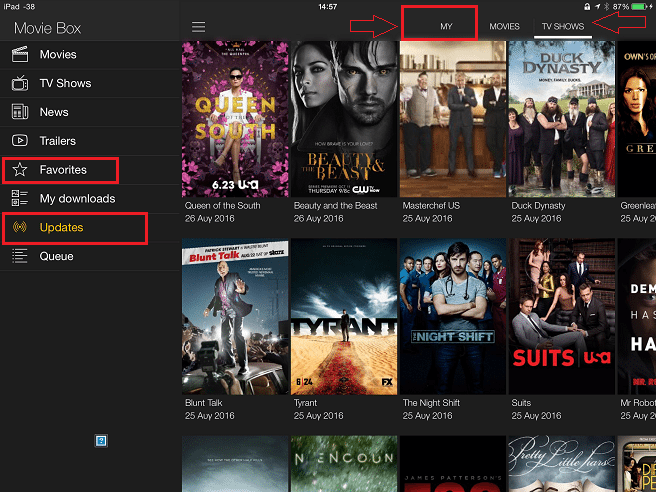Tap the location arrow in status bar
The height and width of the screenshot is (492, 656).
tap(597, 7)
